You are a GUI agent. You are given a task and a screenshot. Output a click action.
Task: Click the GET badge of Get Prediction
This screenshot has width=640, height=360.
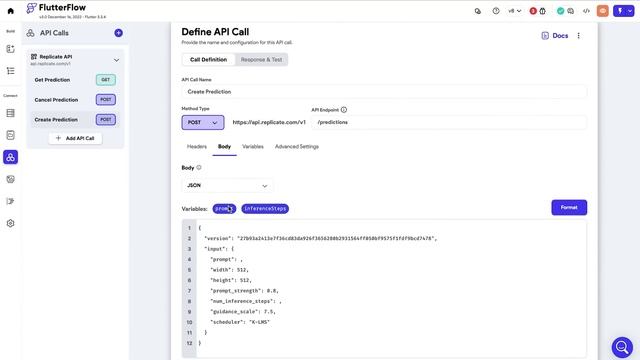coord(106,80)
